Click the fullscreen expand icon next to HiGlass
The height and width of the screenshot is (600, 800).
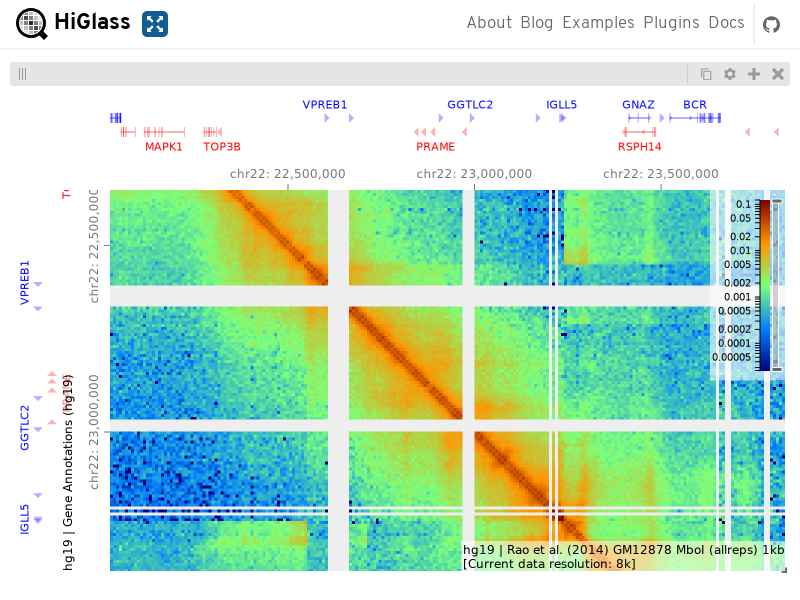click(155, 24)
